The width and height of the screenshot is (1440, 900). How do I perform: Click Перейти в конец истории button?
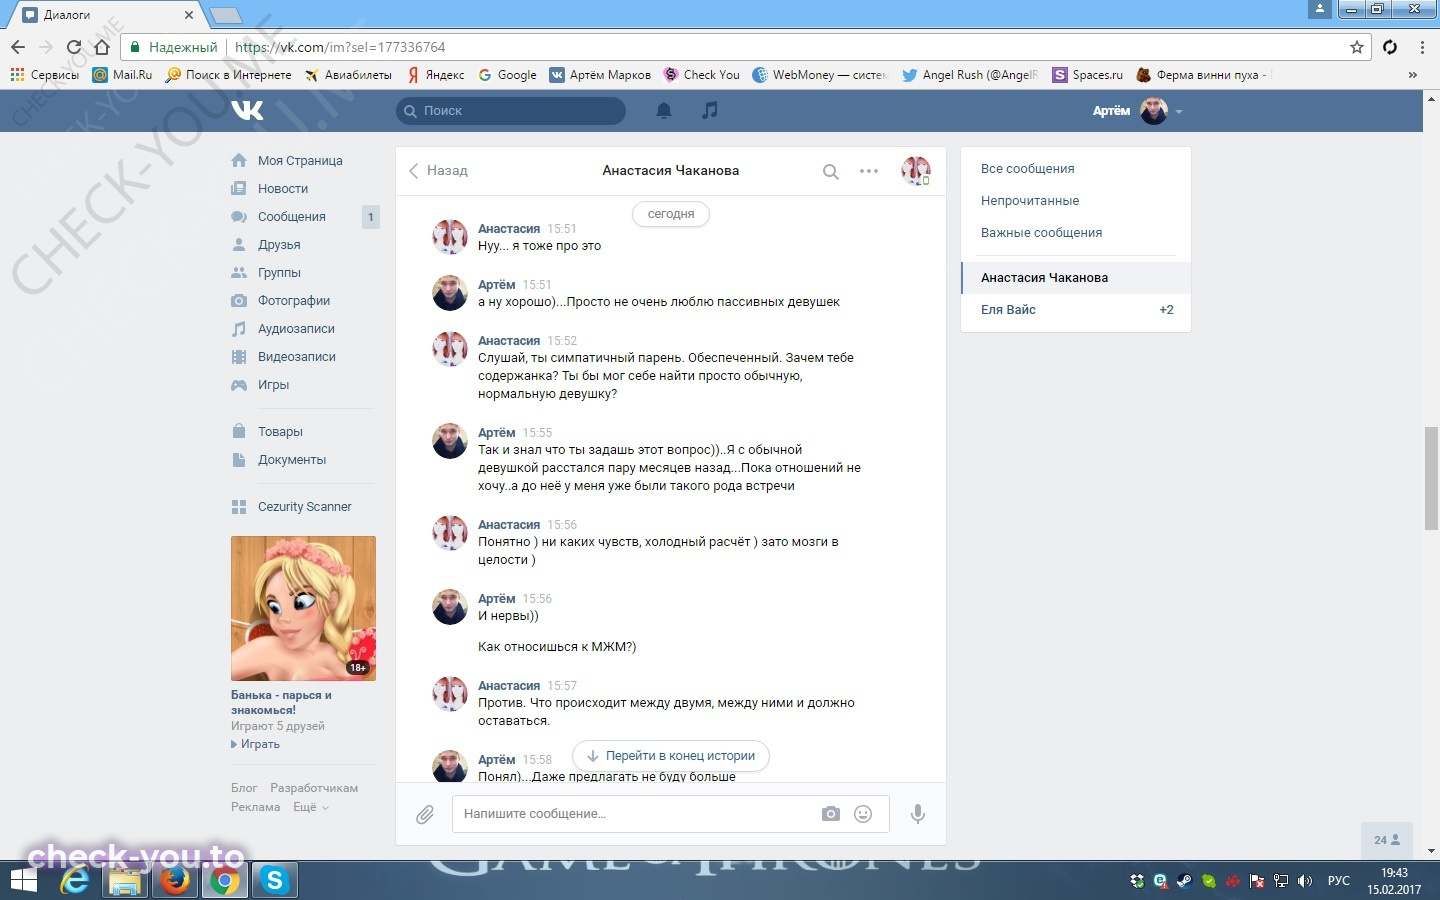click(x=671, y=756)
